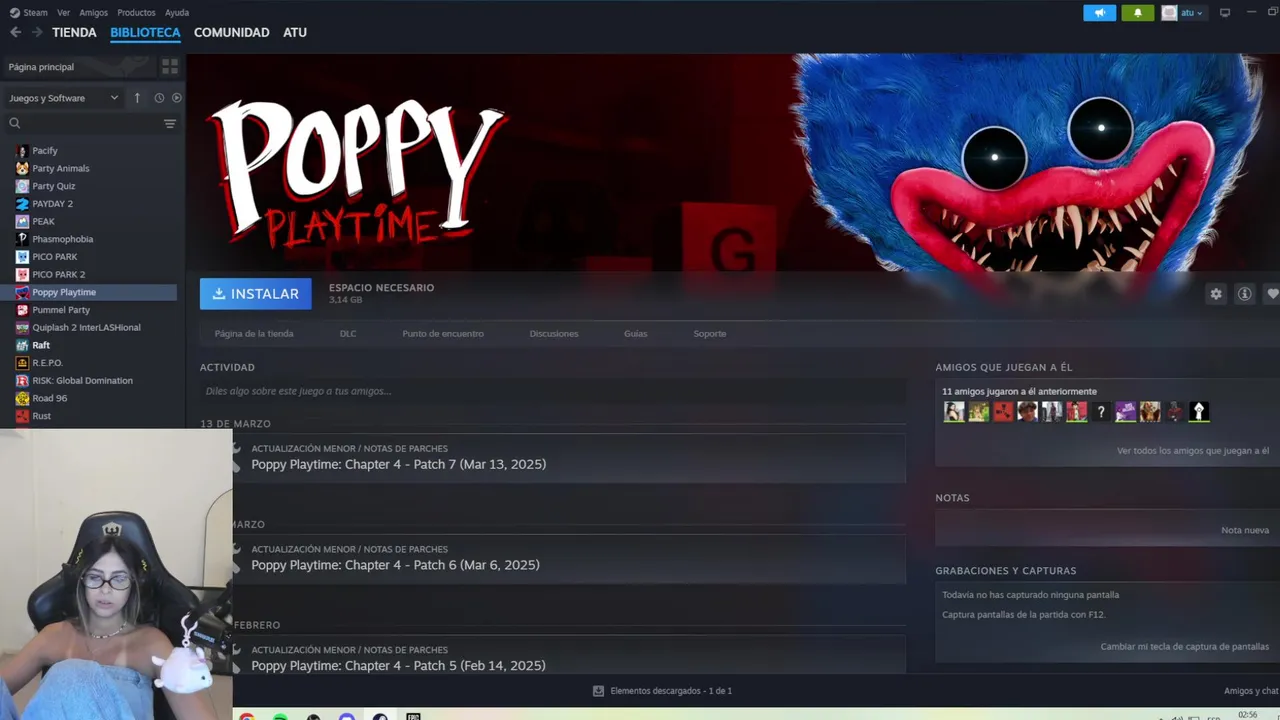Switch library to grid collections view
The image size is (1280, 720).
click(x=170, y=66)
